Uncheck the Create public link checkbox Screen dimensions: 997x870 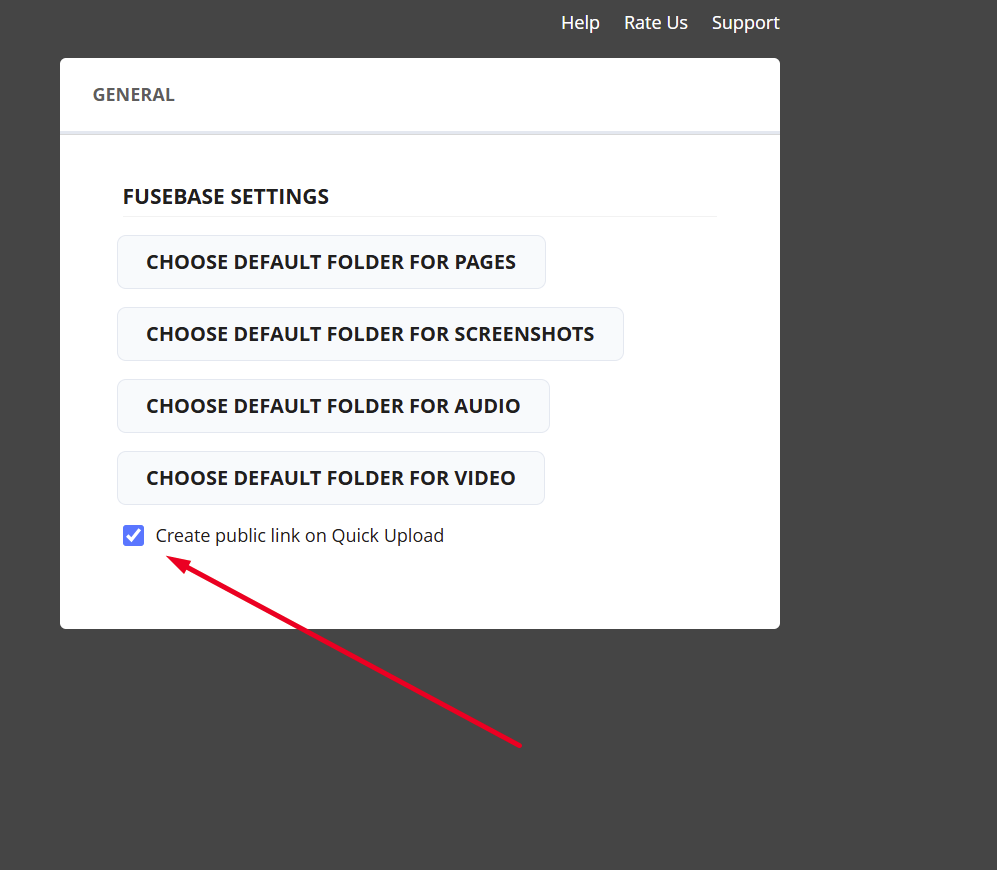coord(134,536)
